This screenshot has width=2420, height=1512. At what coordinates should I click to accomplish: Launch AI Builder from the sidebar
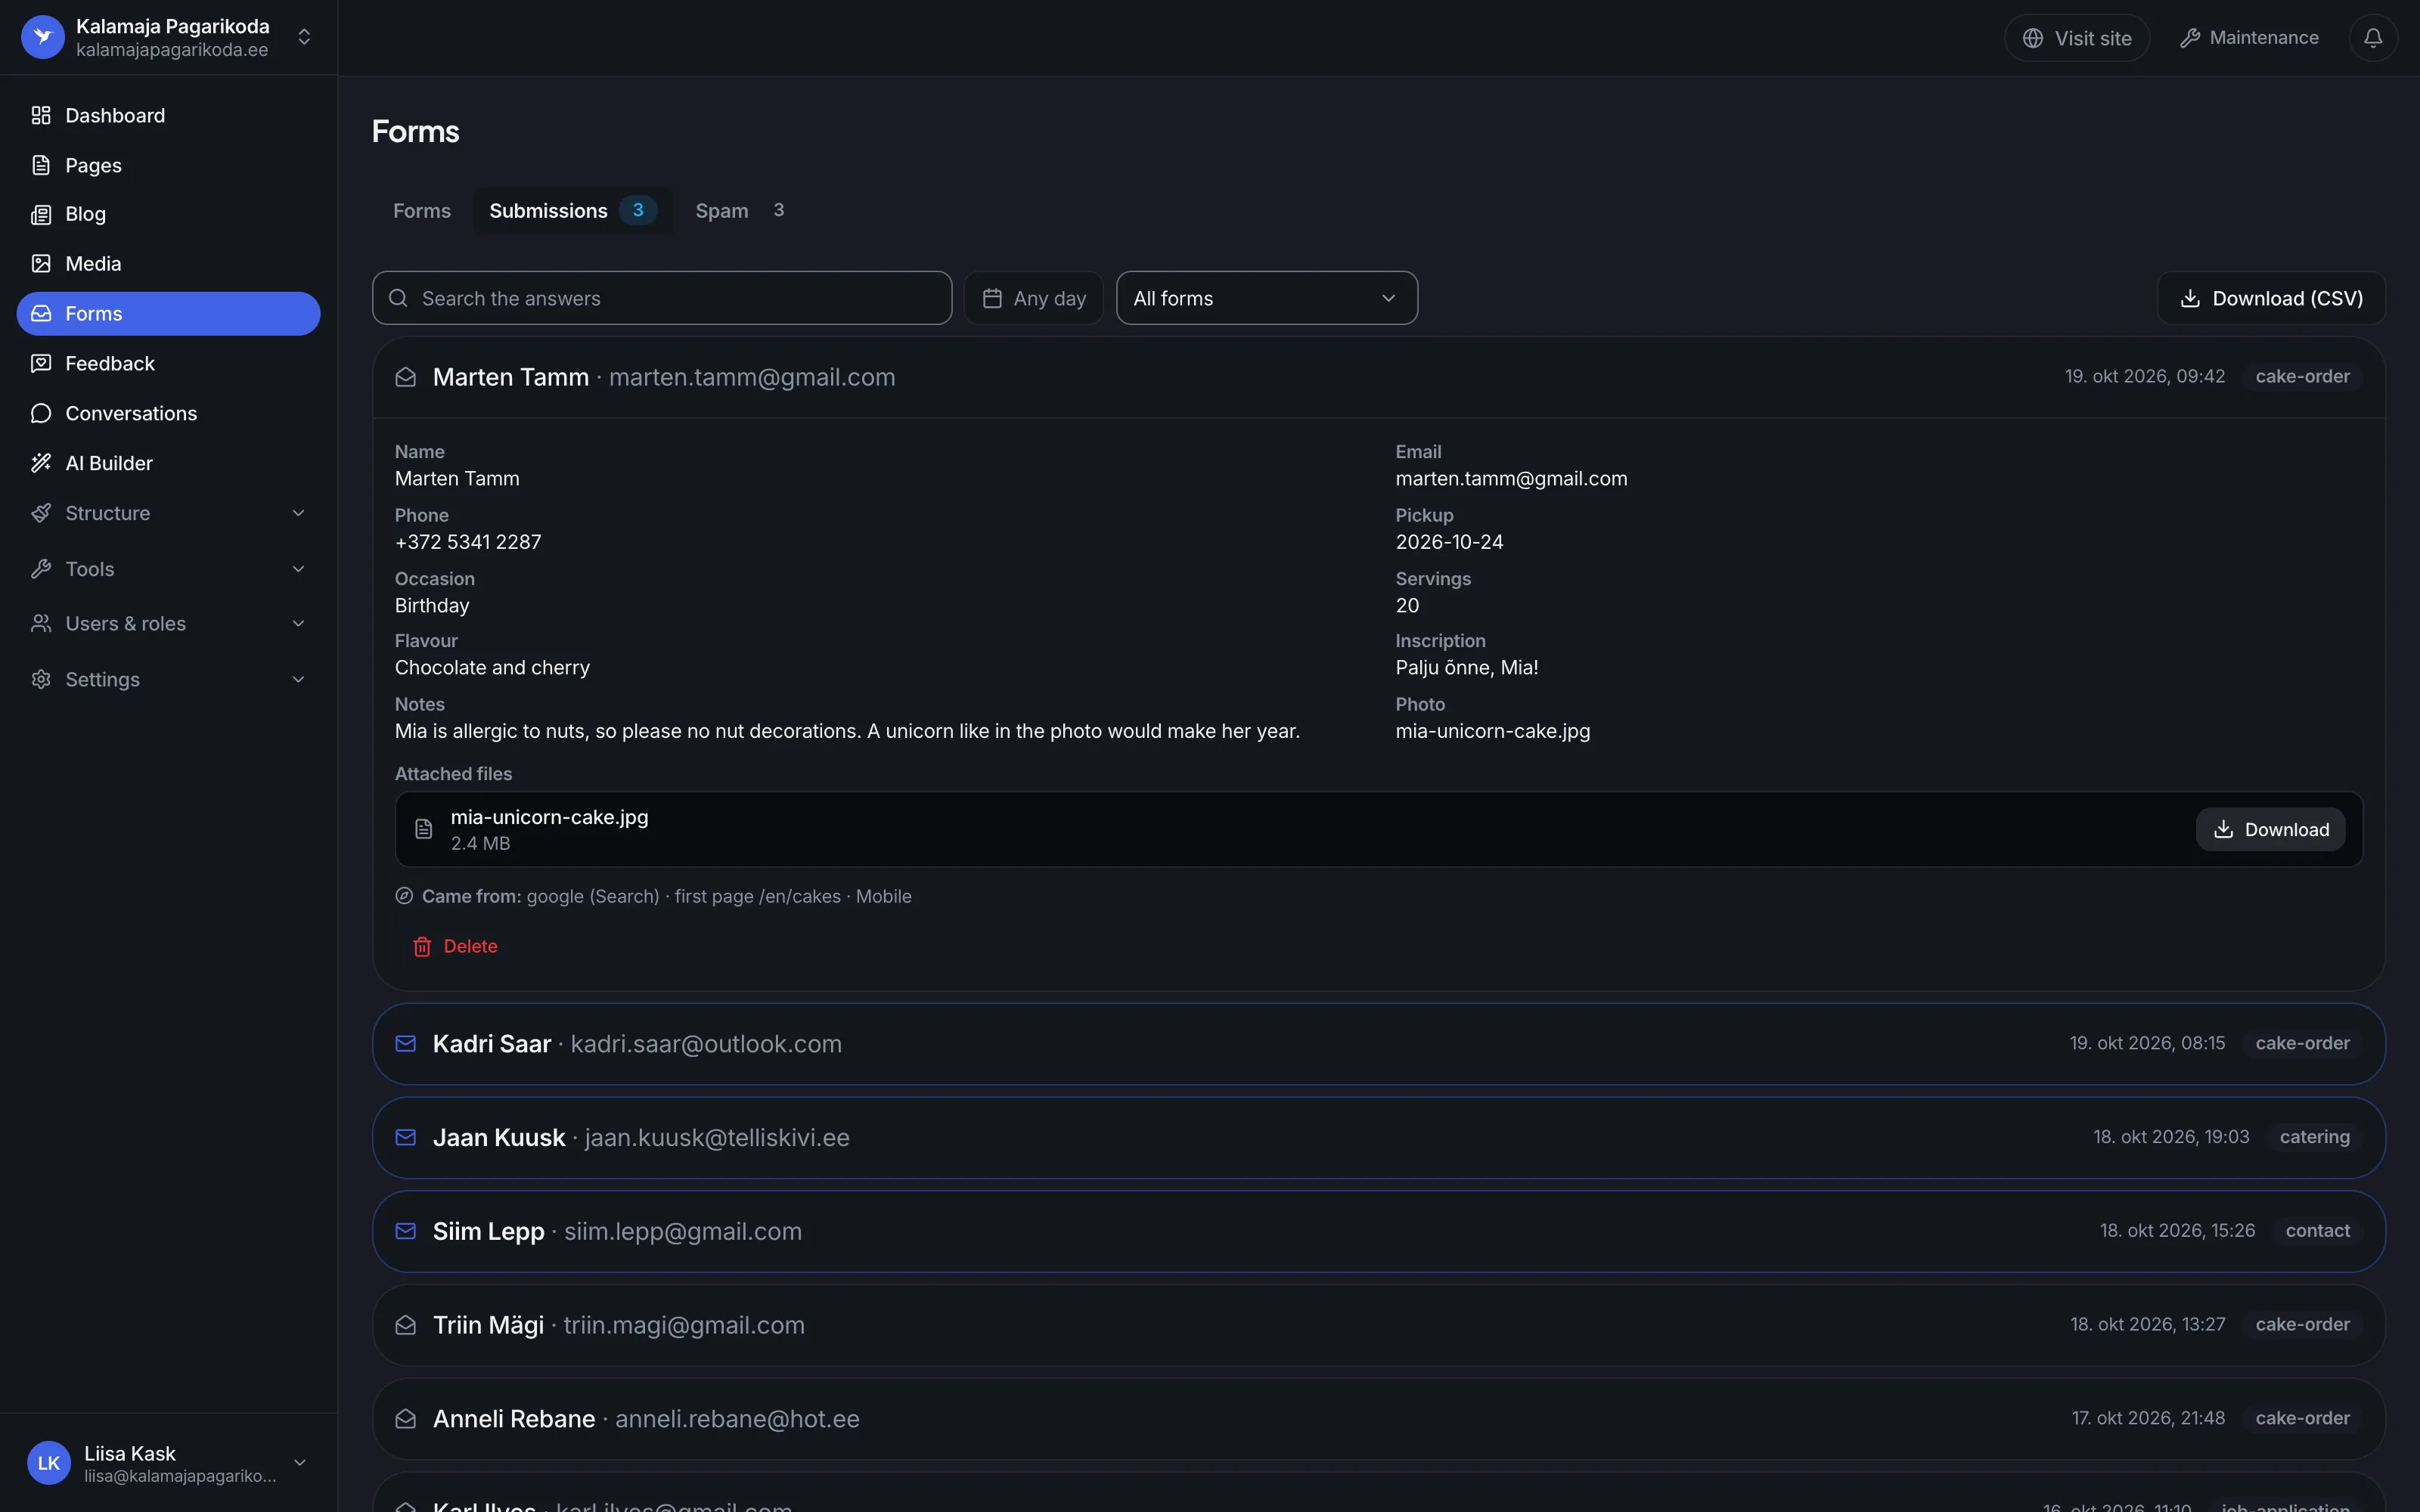[168, 463]
